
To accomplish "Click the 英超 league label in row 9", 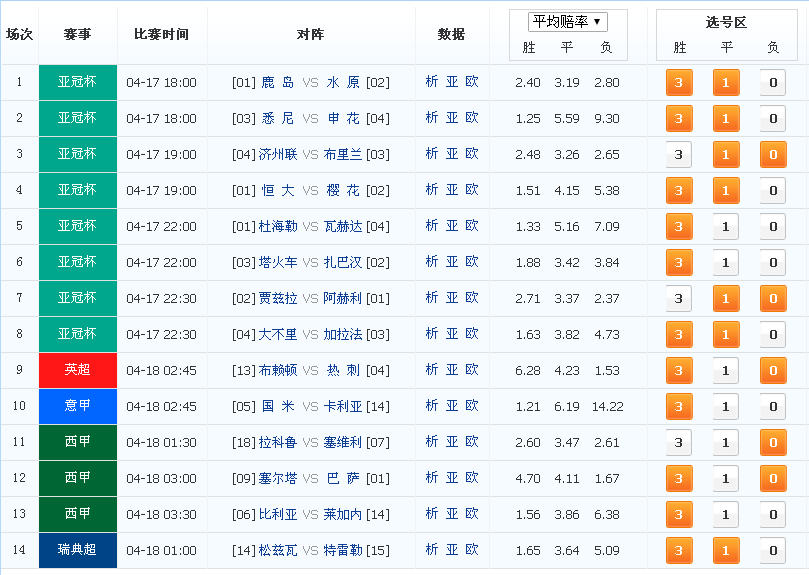I will coord(78,370).
